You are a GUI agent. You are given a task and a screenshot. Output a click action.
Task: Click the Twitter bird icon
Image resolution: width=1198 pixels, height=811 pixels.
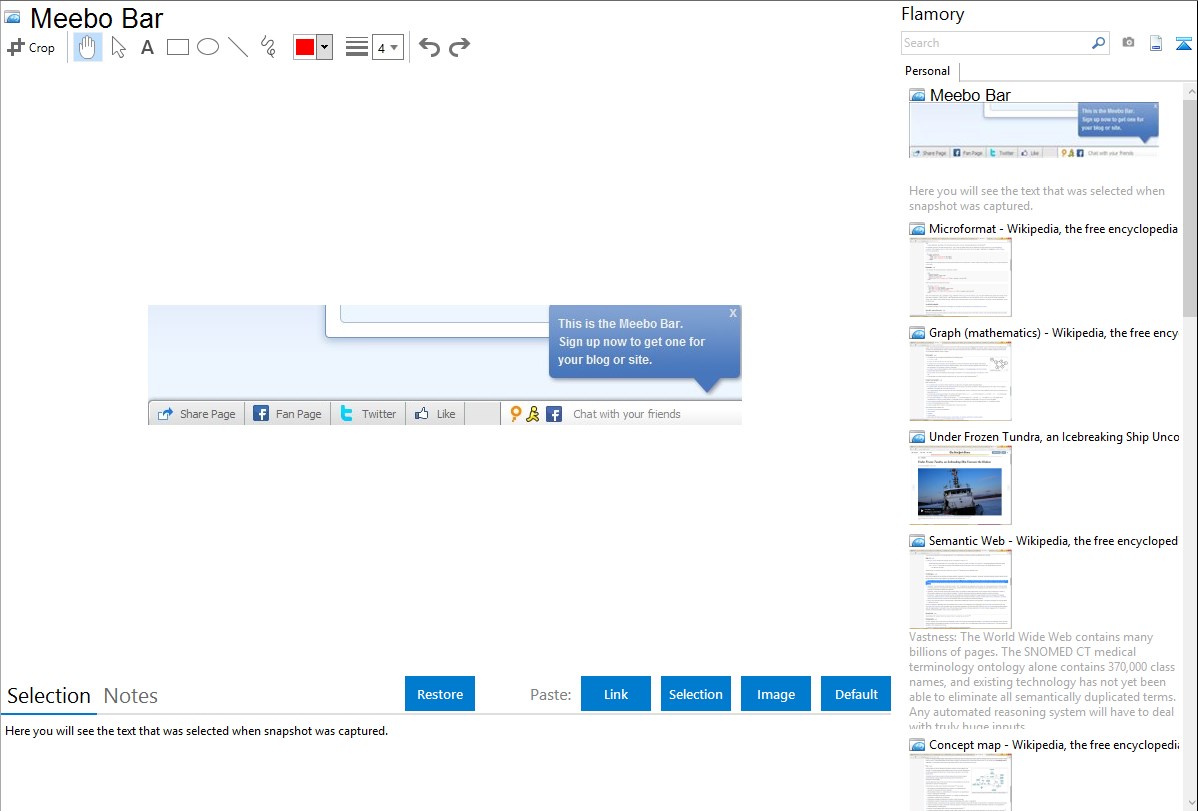coord(347,414)
